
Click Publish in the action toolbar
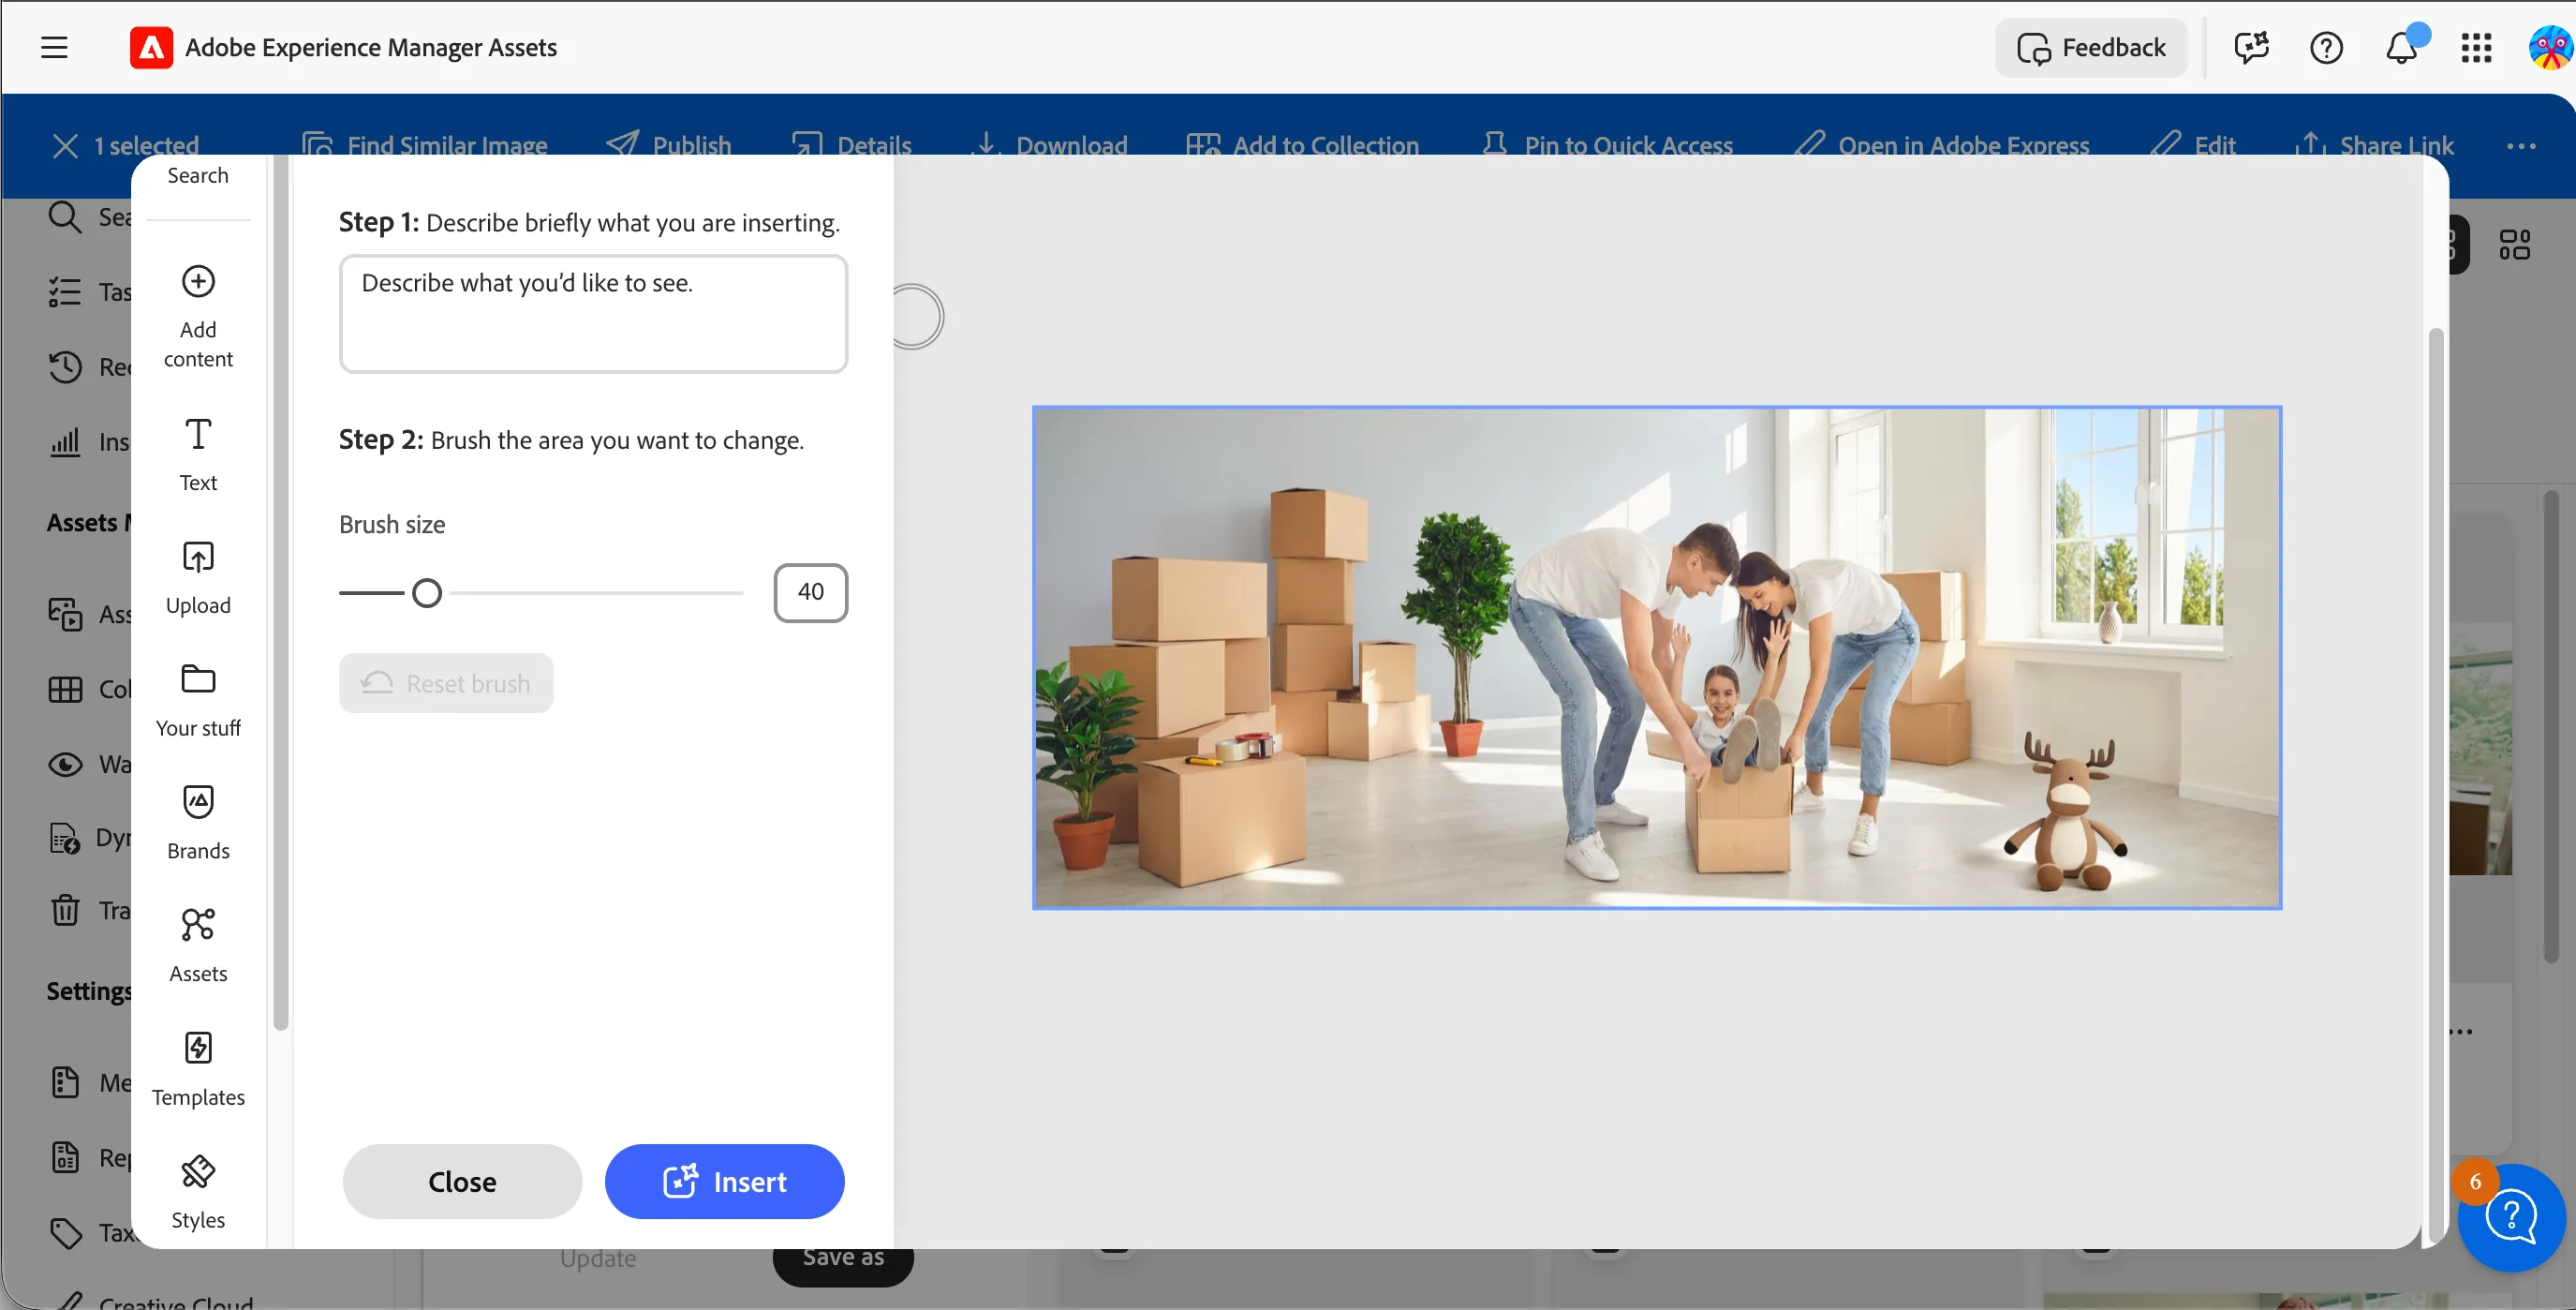(x=669, y=146)
